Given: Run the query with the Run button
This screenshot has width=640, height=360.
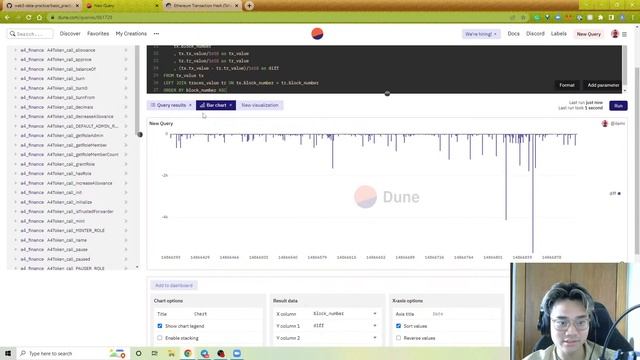Looking at the screenshot, I should [618, 106].
